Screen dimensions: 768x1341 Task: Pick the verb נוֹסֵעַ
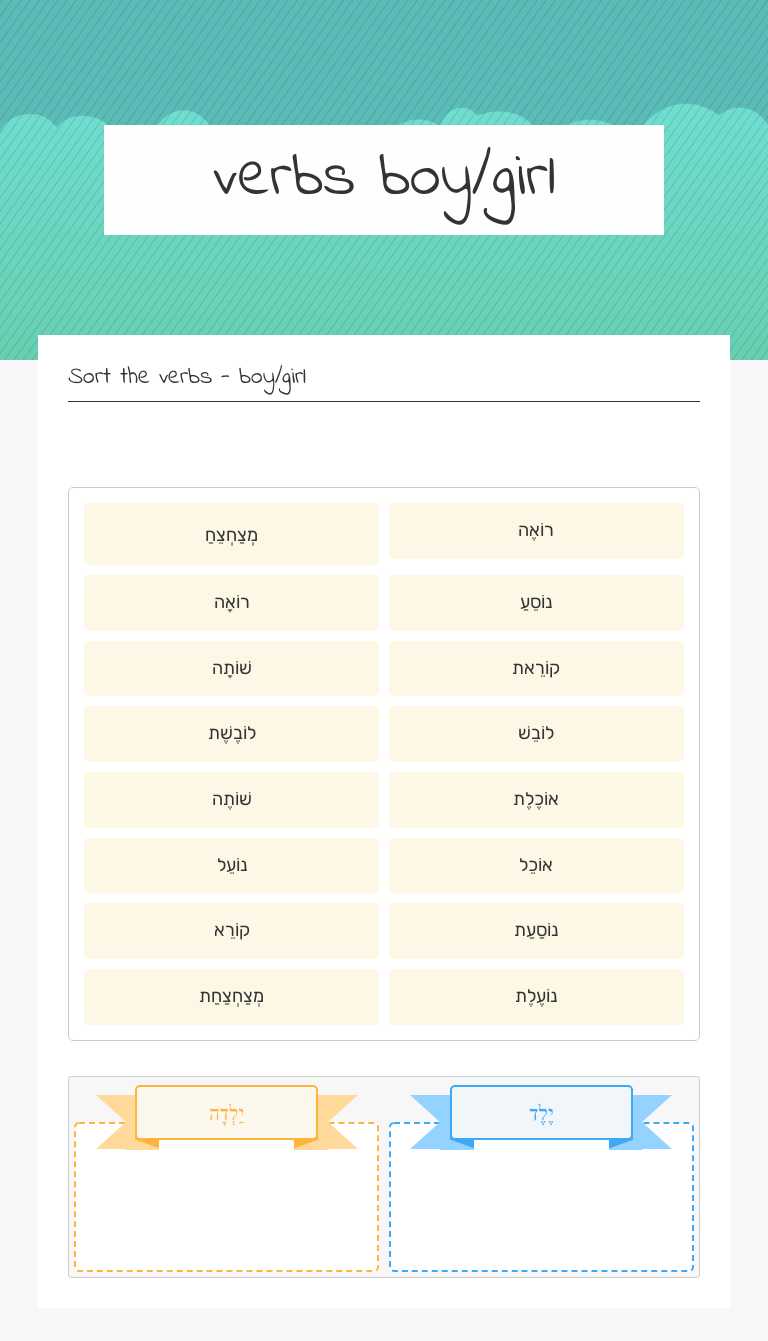point(537,602)
